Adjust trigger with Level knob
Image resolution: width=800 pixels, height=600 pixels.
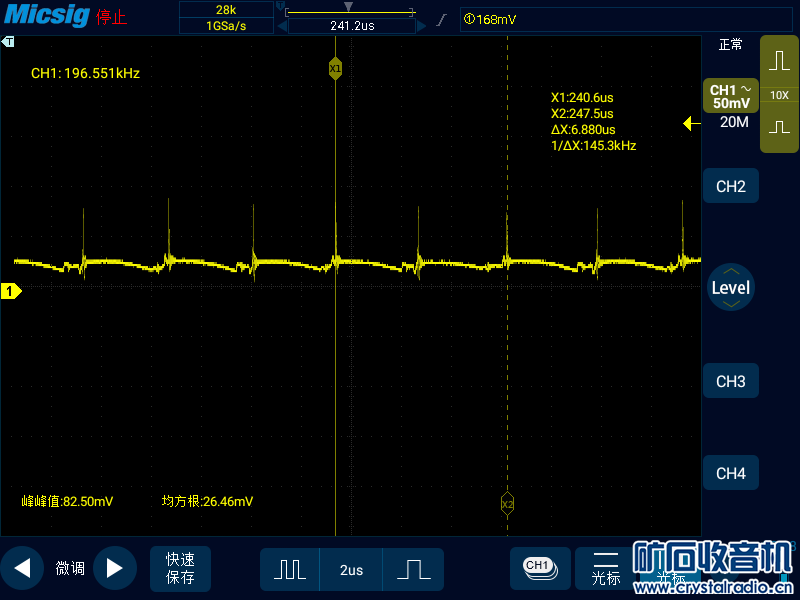tap(731, 287)
